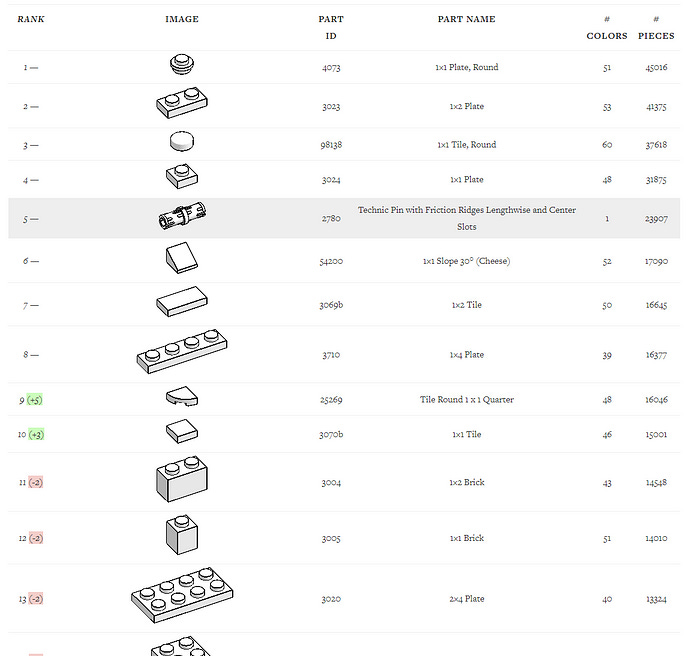Select the highlighted Technic Pin row name
The image size is (700, 656).
tap(467, 218)
